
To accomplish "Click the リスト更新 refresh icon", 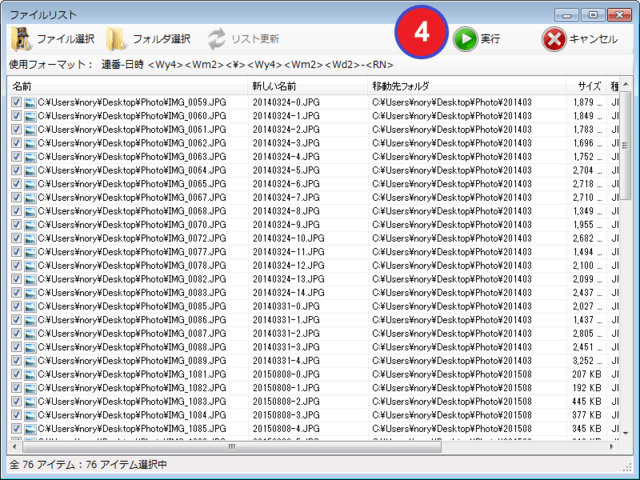I will [x=217, y=39].
